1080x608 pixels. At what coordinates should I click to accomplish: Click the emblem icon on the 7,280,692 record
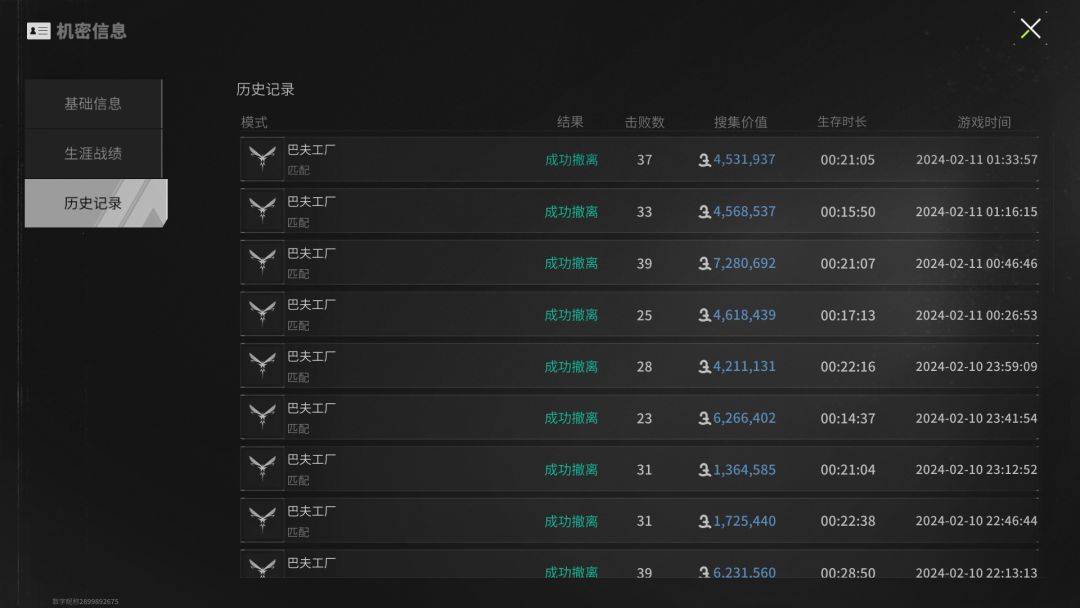(x=262, y=262)
